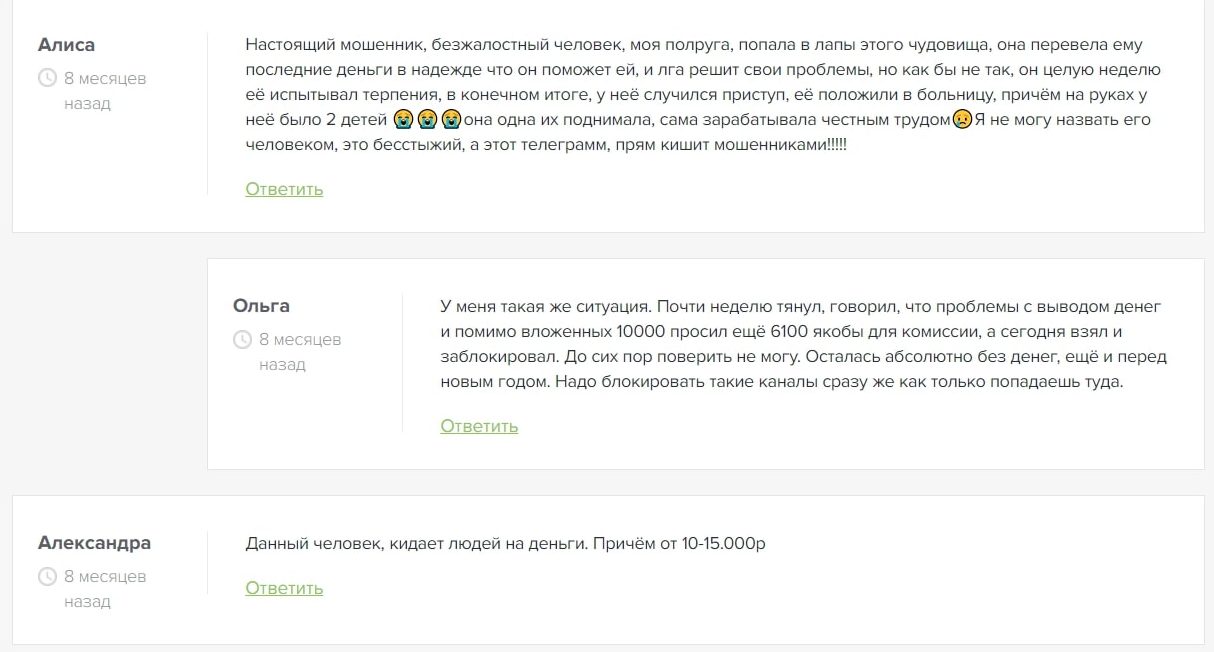Select the author name Александра

(94, 543)
